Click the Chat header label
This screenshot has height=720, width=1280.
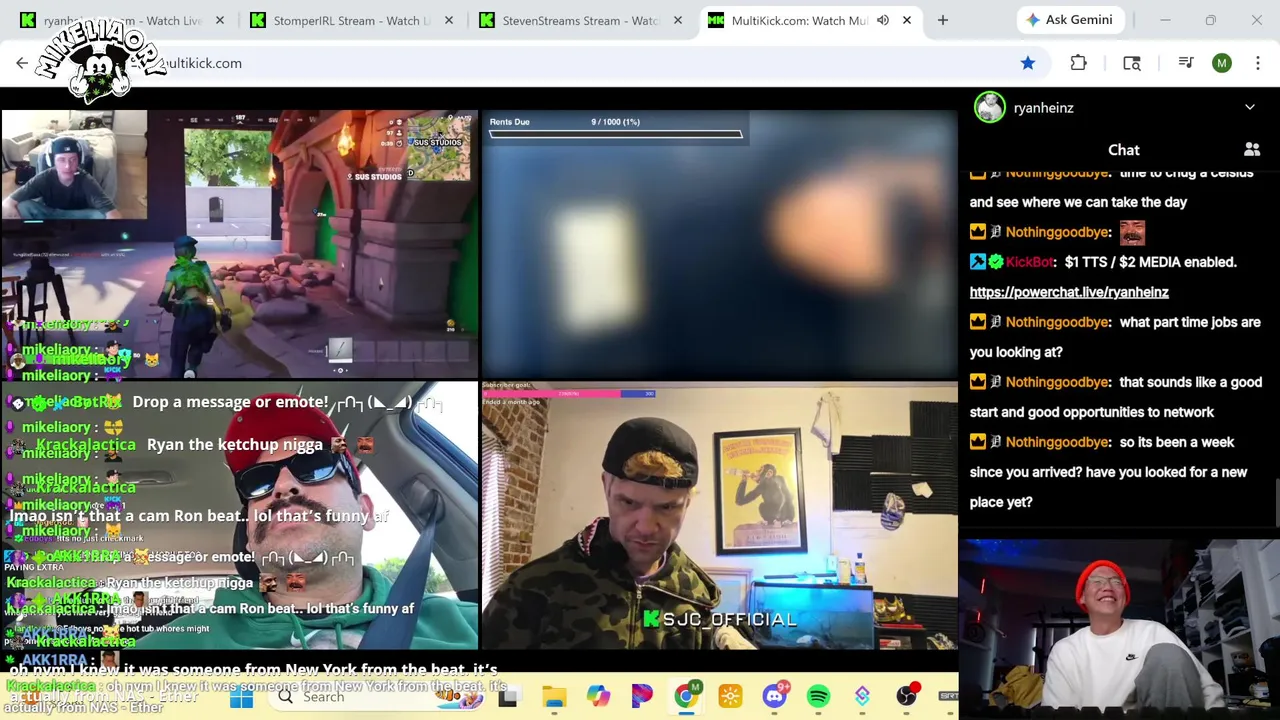[1123, 150]
